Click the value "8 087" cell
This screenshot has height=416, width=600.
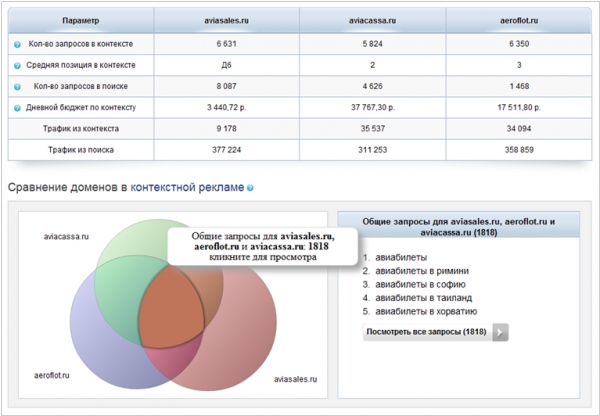click(x=227, y=86)
